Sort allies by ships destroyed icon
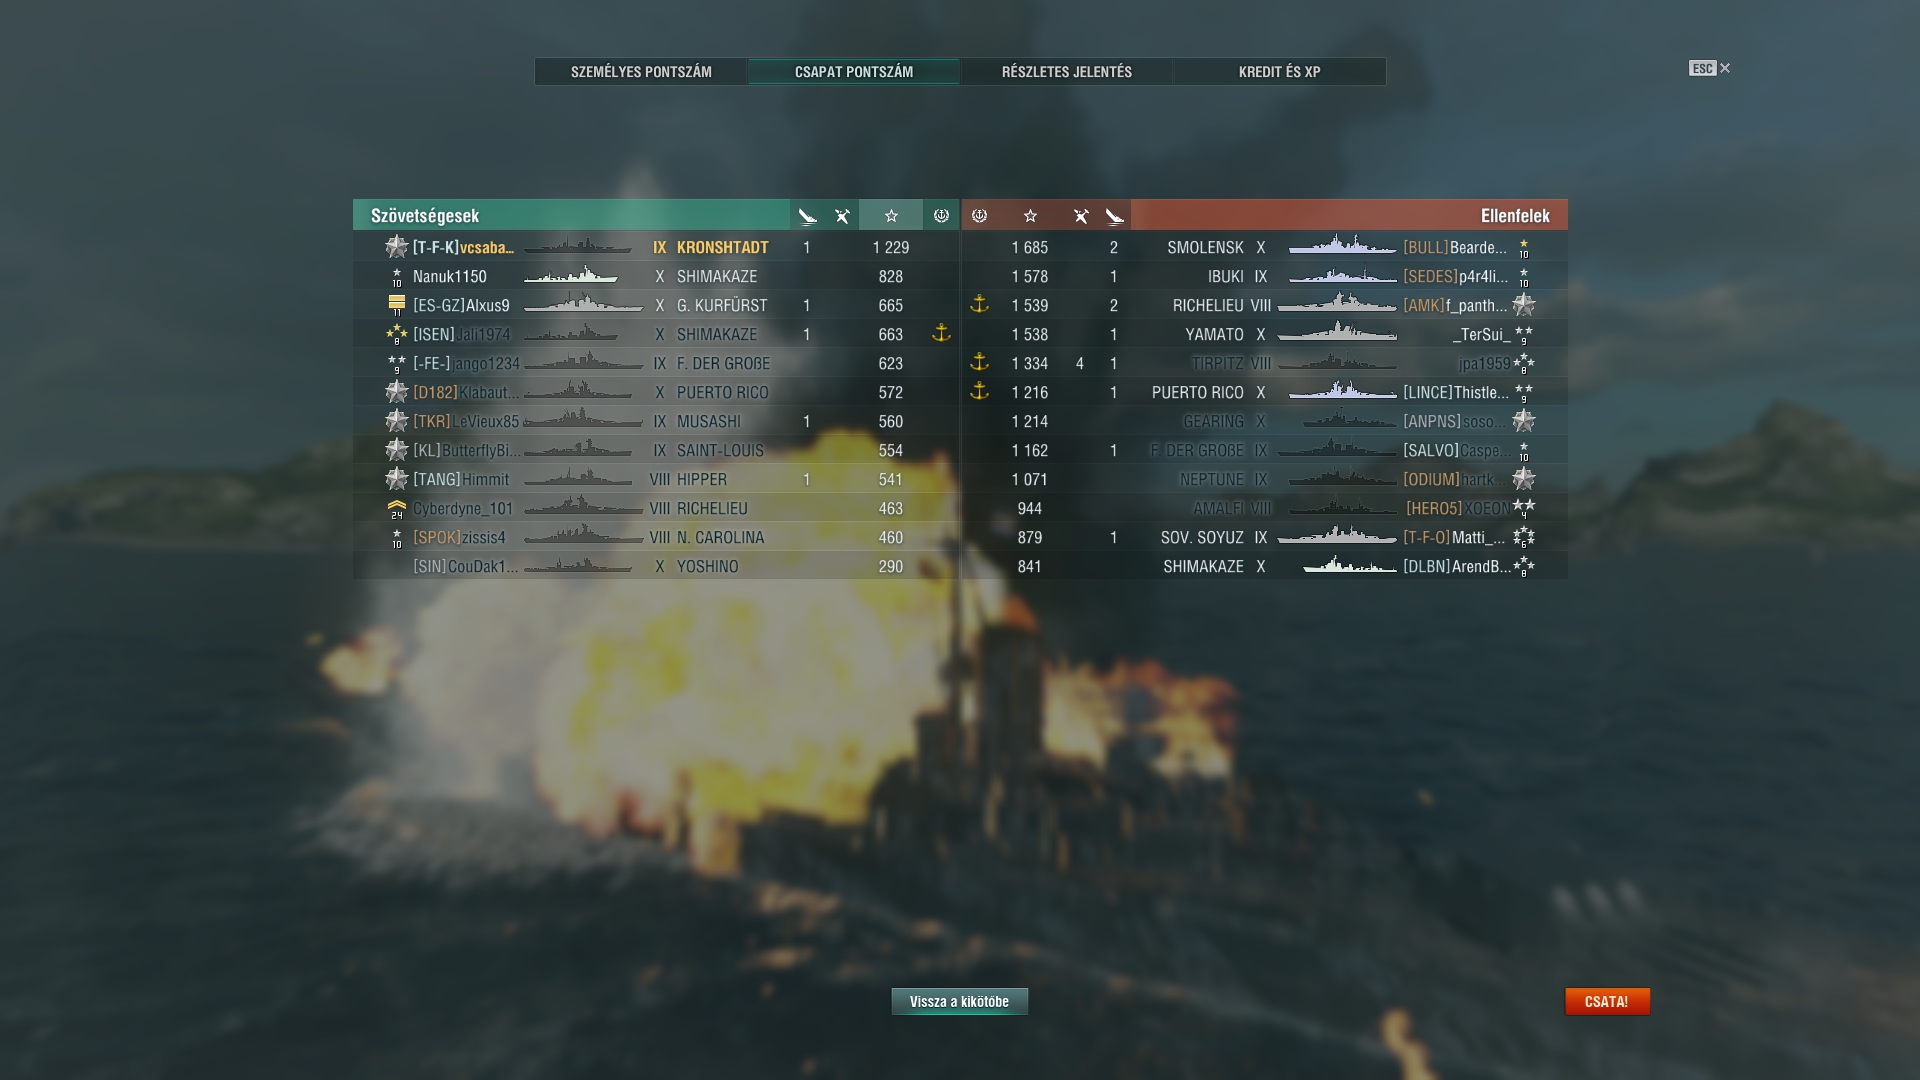1920x1080 pixels. [x=808, y=215]
